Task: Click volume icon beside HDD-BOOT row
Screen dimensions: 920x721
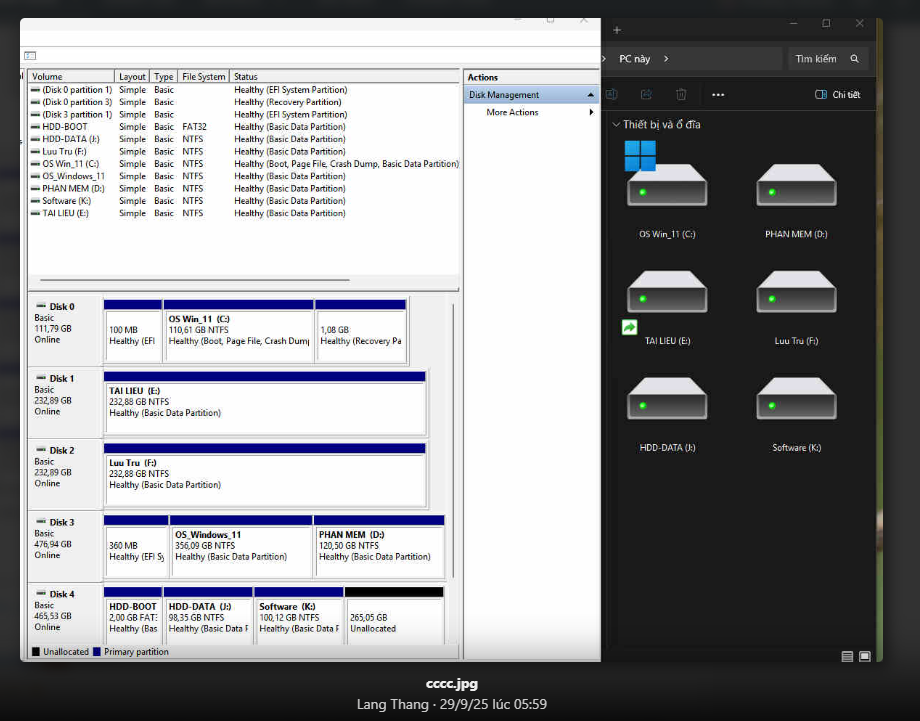Action: (35, 127)
